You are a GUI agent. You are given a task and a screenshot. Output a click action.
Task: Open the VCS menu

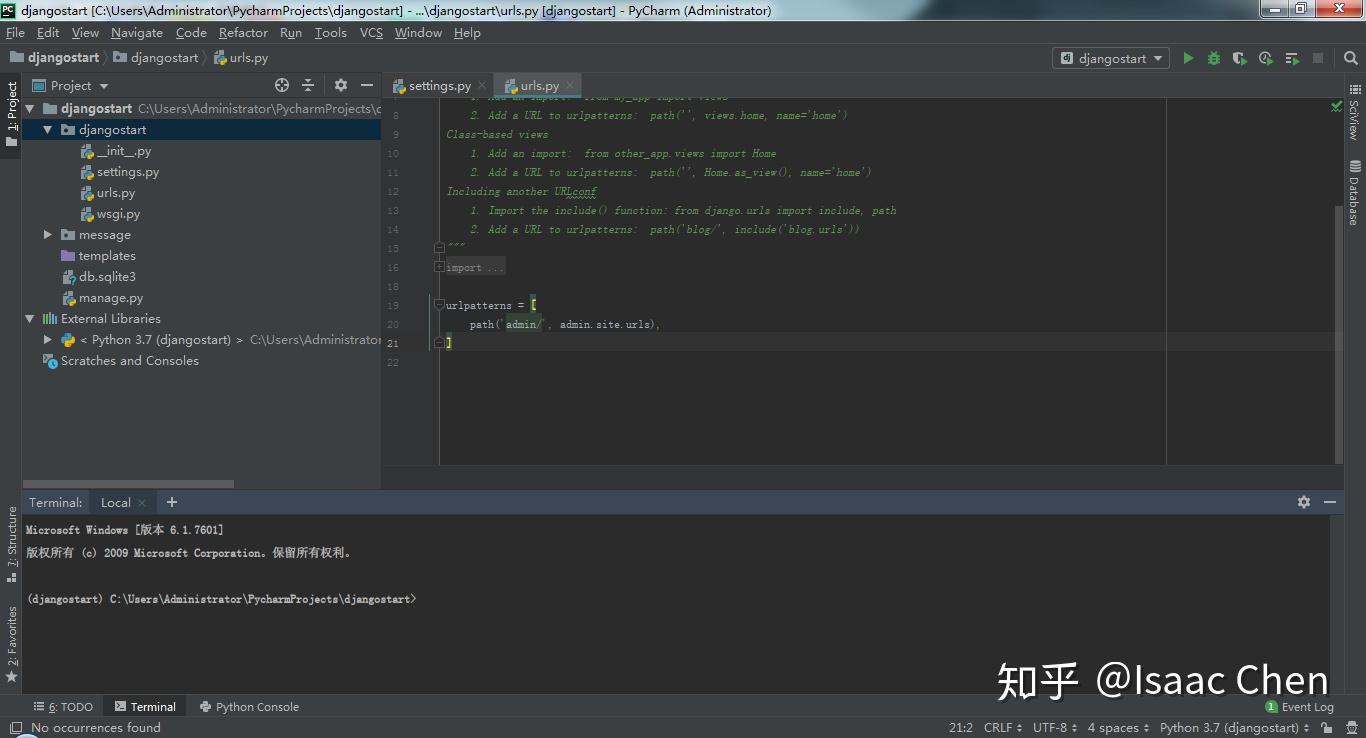click(370, 32)
